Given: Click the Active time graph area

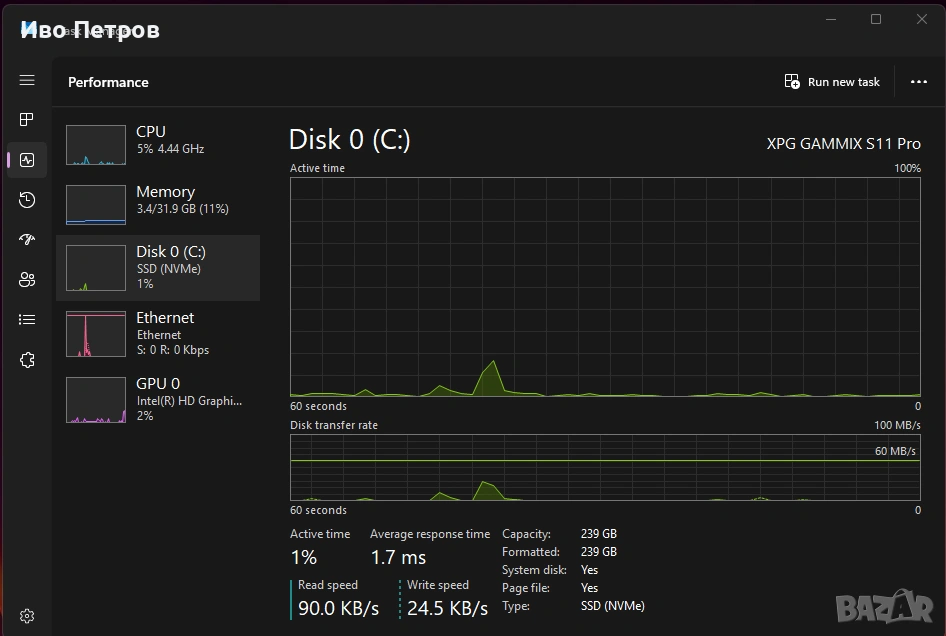Looking at the screenshot, I should click(x=605, y=287).
